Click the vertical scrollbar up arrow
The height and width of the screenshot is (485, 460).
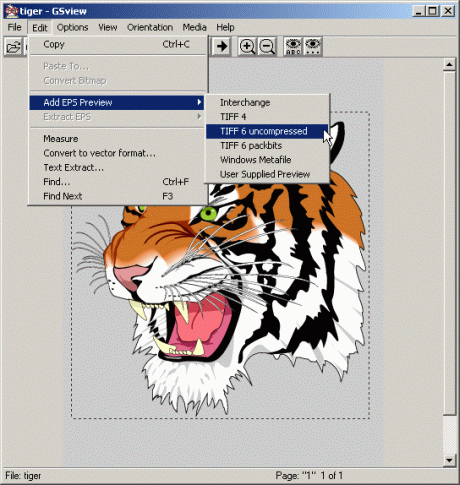click(449, 64)
